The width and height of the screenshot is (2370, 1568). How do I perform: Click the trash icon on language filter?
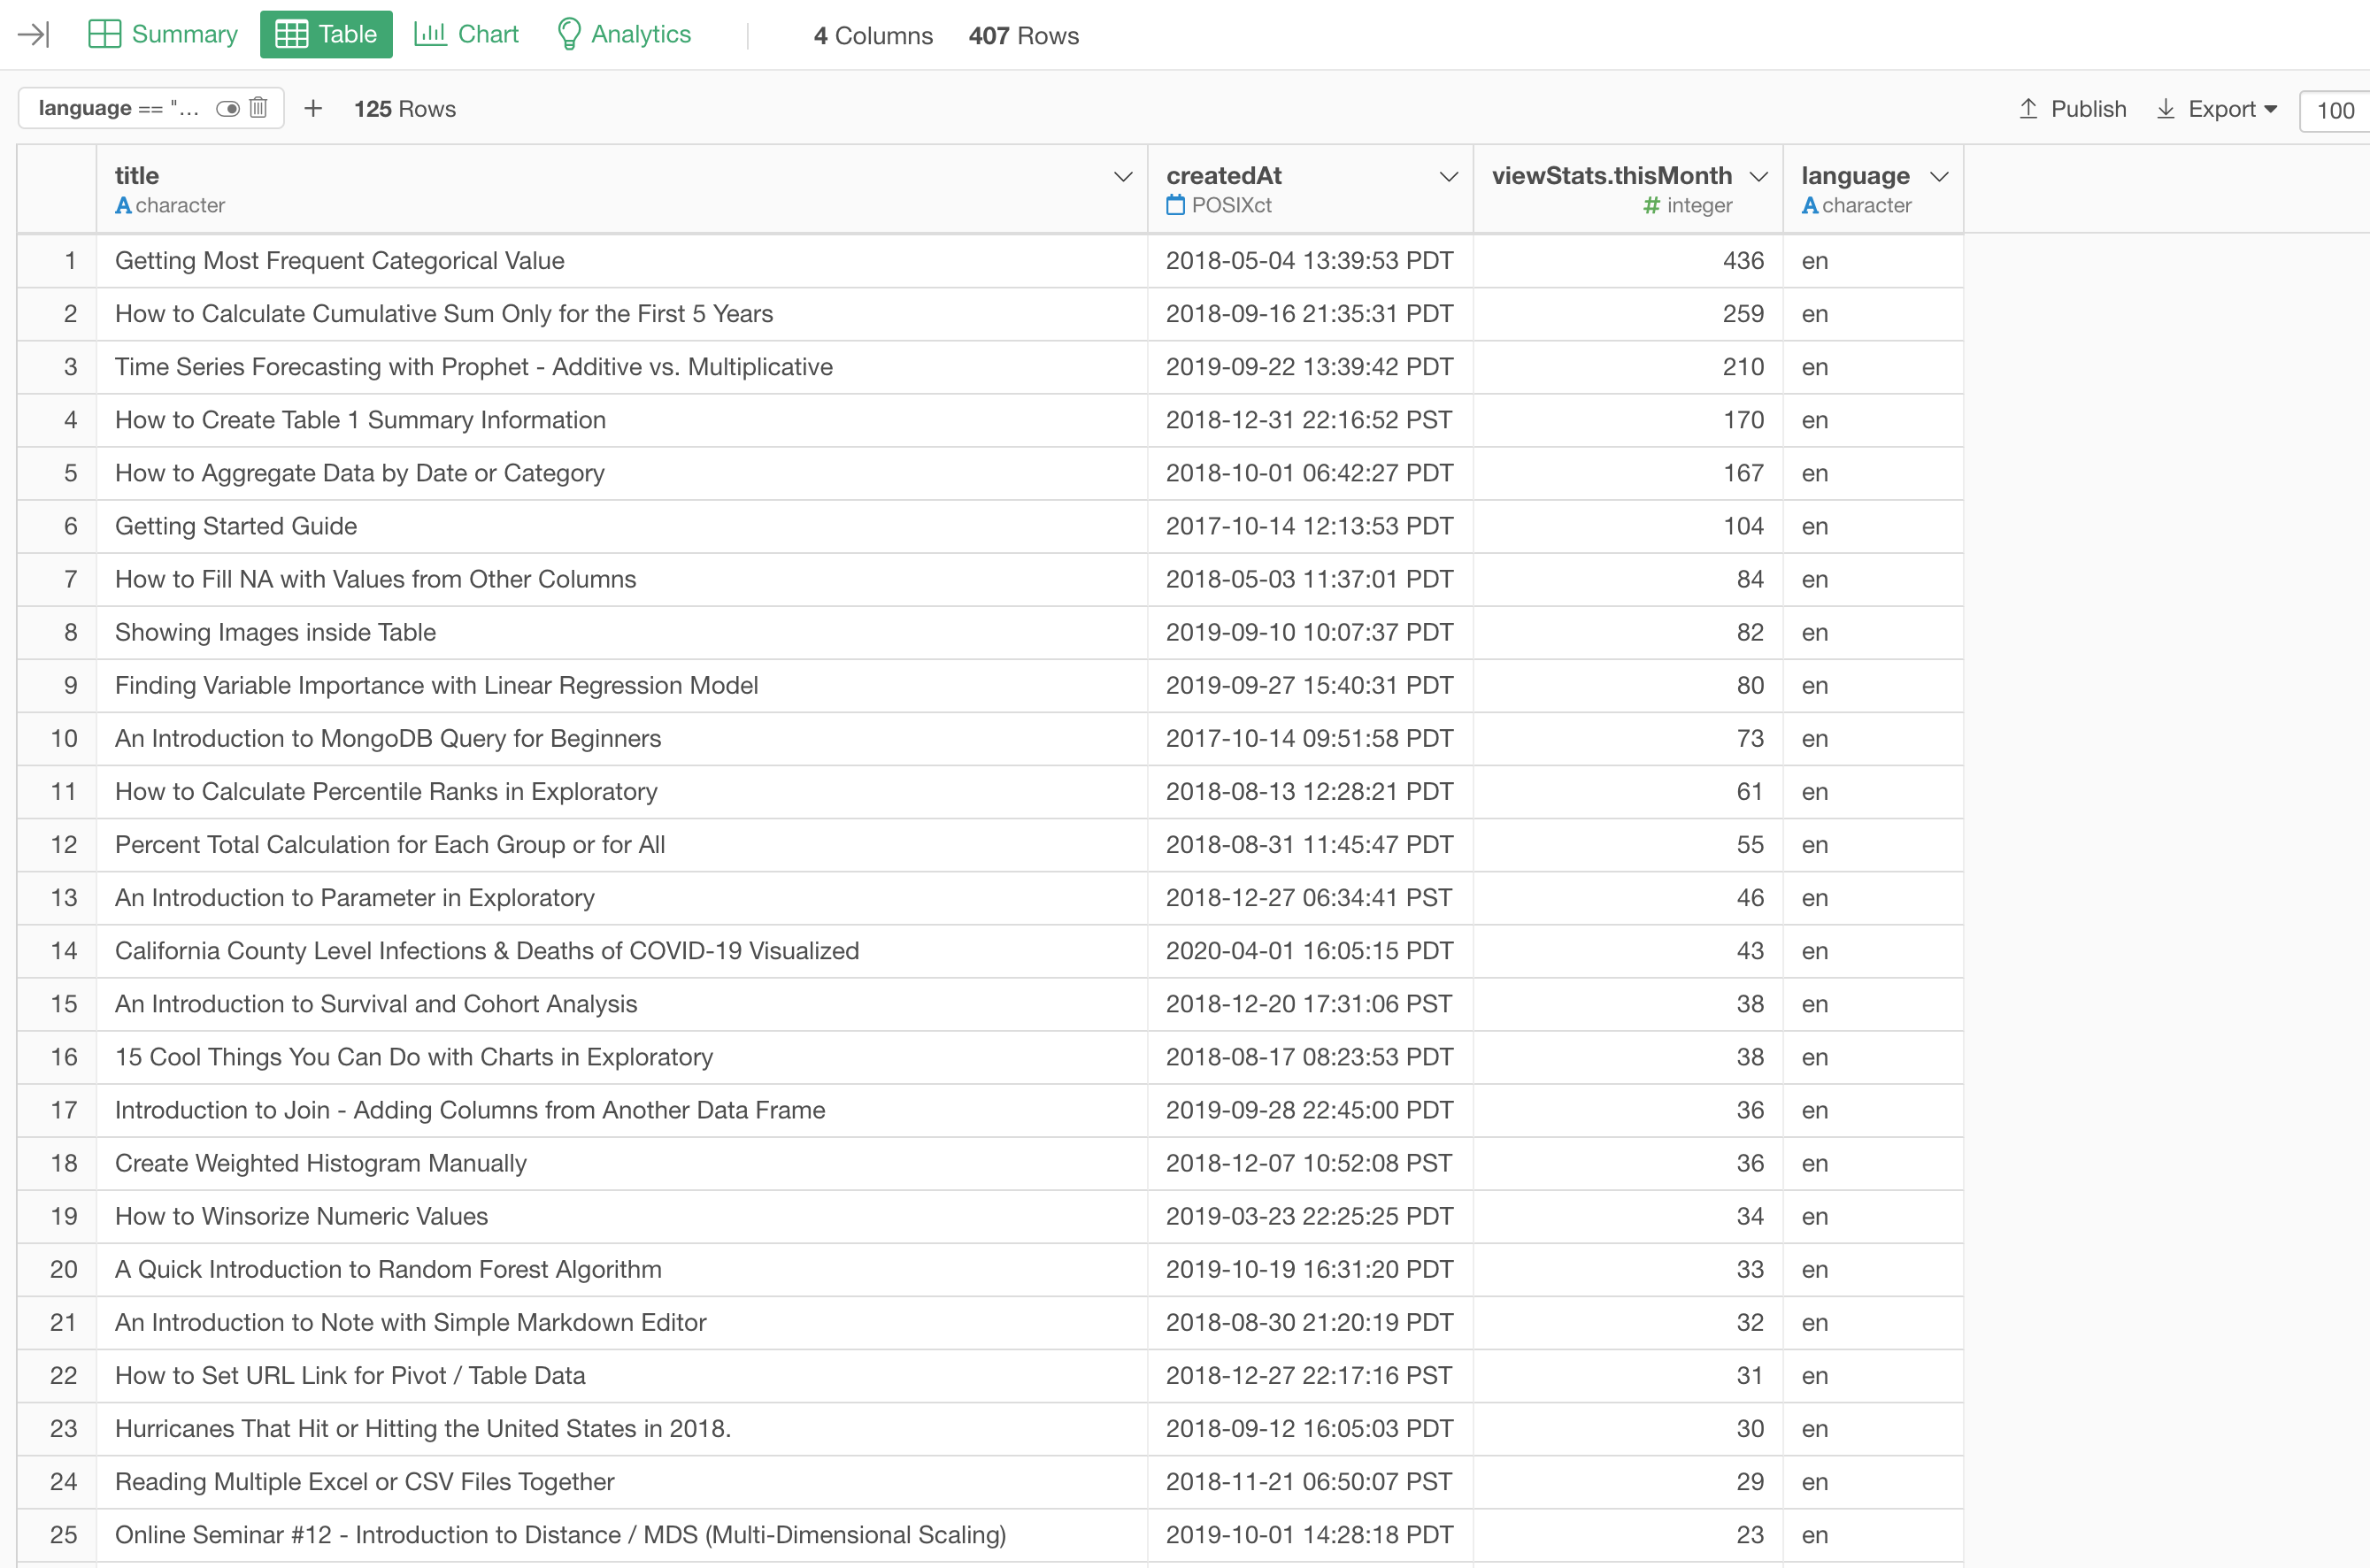(x=258, y=108)
